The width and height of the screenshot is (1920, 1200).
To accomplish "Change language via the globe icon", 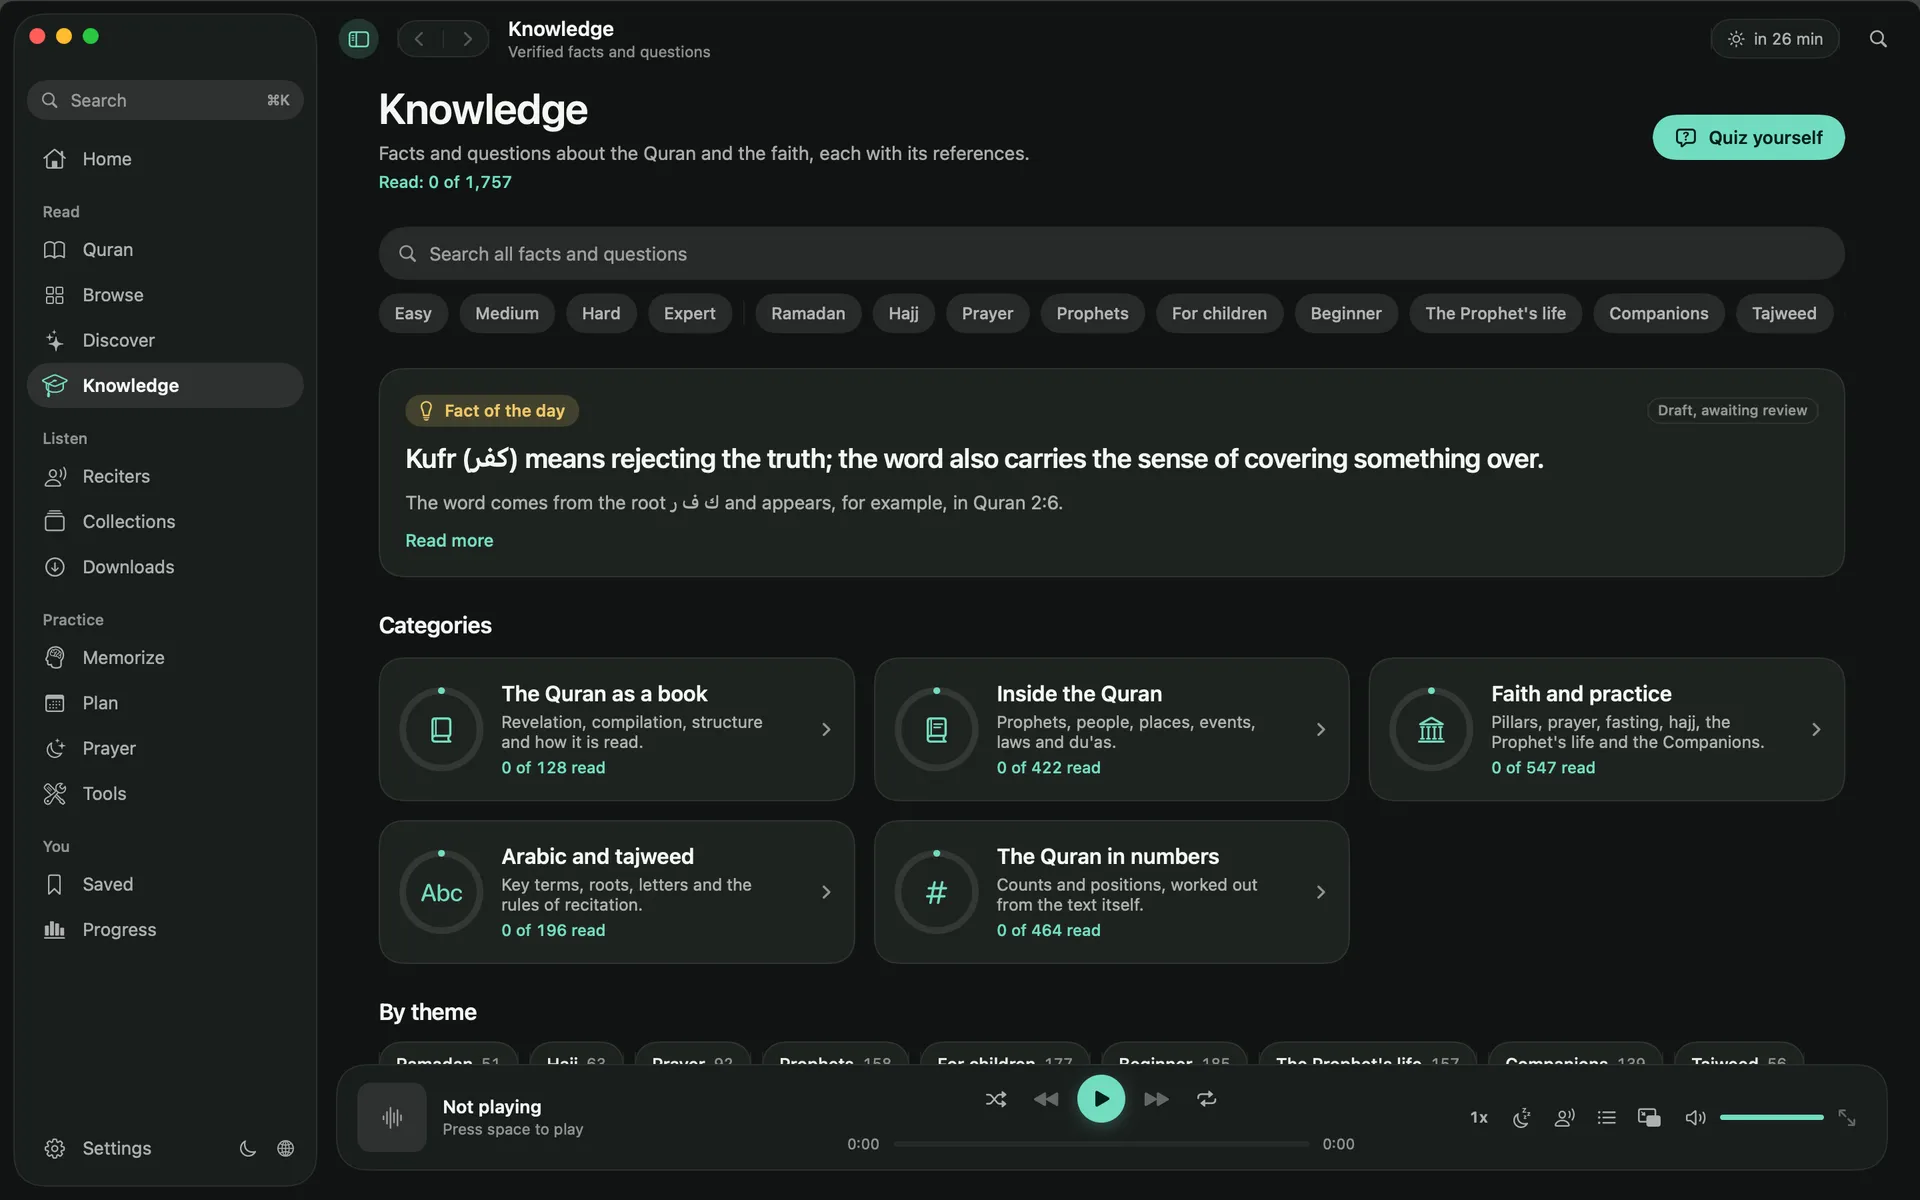I will (286, 1148).
